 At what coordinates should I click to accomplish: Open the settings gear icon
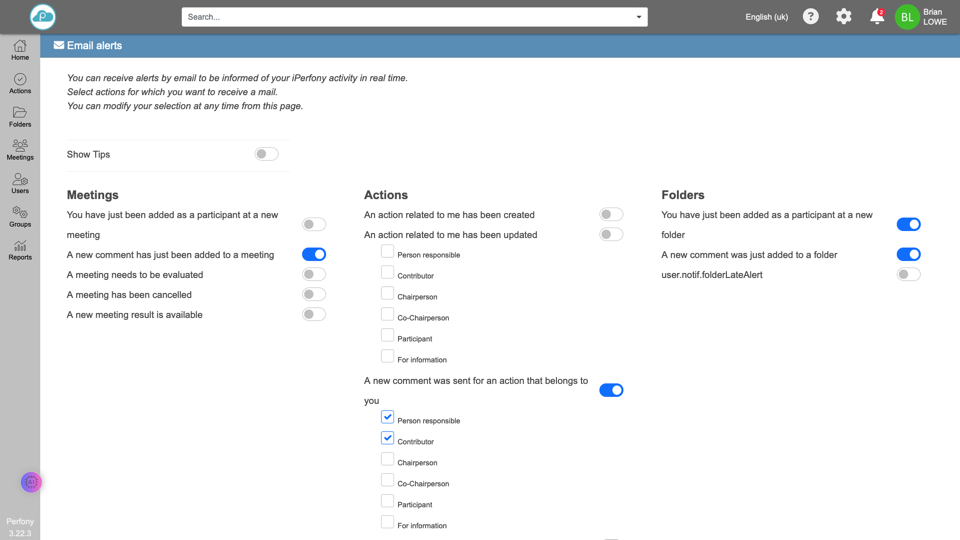coord(844,17)
